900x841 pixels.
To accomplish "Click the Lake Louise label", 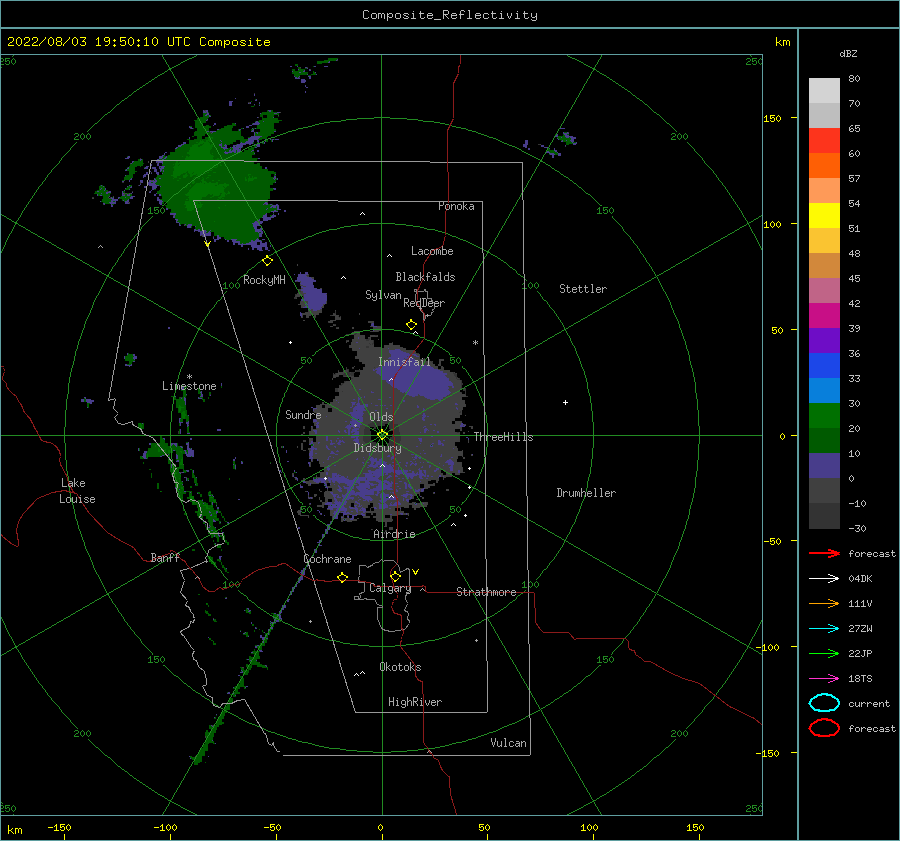I will pos(77,491).
